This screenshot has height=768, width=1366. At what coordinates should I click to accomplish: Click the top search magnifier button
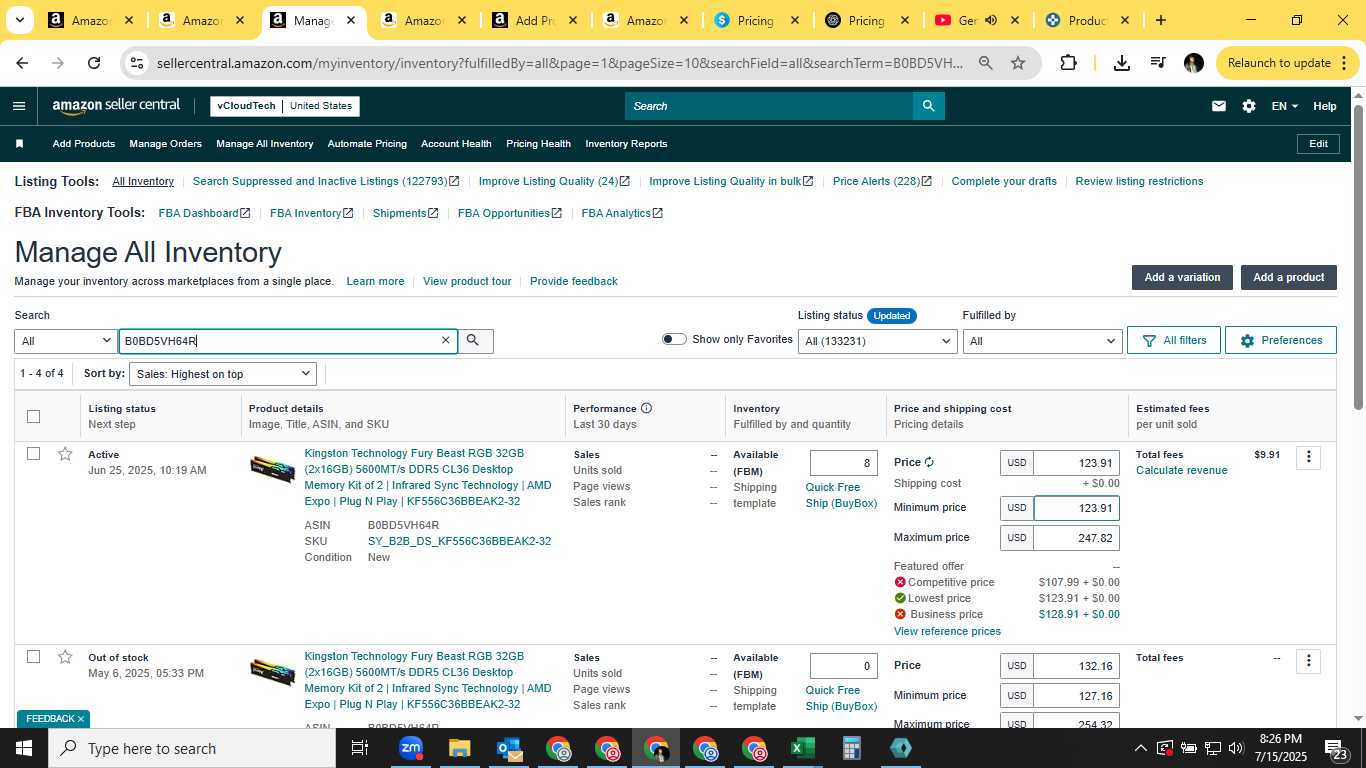(928, 106)
